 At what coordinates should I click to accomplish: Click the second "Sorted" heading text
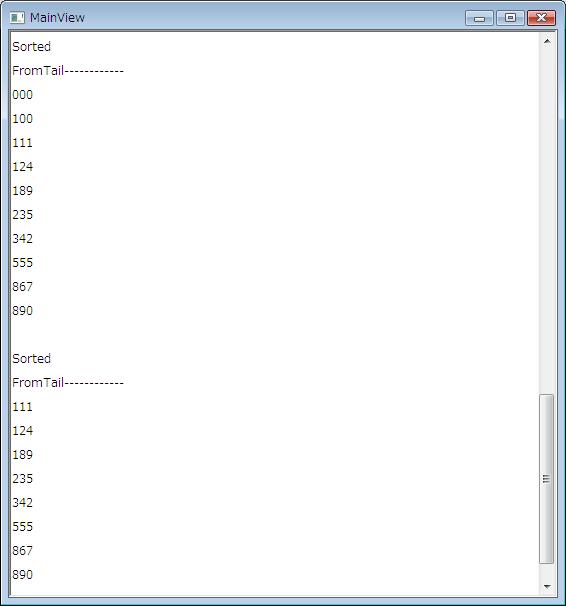(31, 359)
